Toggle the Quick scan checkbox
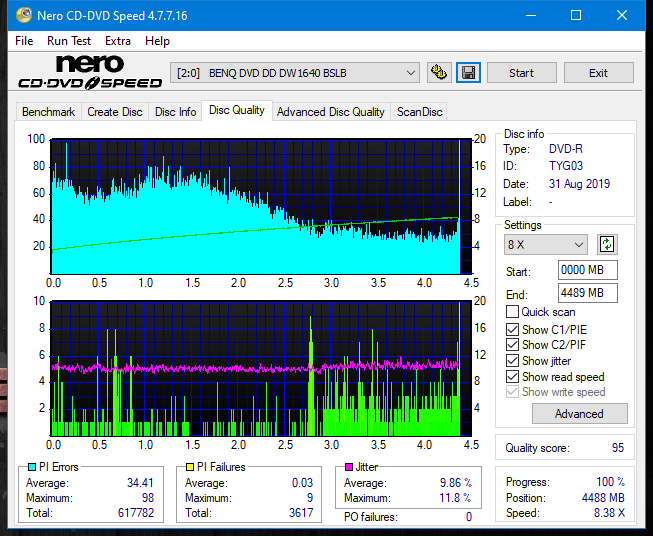Image resolution: width=653 pixels, height=536 pixels. pos(512,312)
